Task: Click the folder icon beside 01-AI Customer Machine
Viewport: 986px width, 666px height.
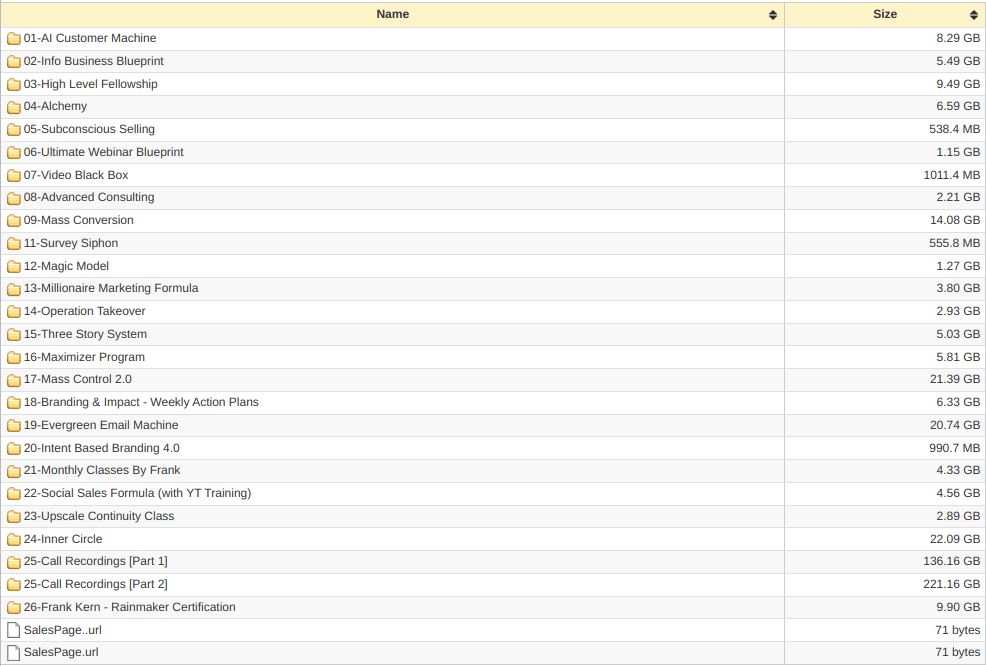Action: pyautogui.click(x=14, y=39)
